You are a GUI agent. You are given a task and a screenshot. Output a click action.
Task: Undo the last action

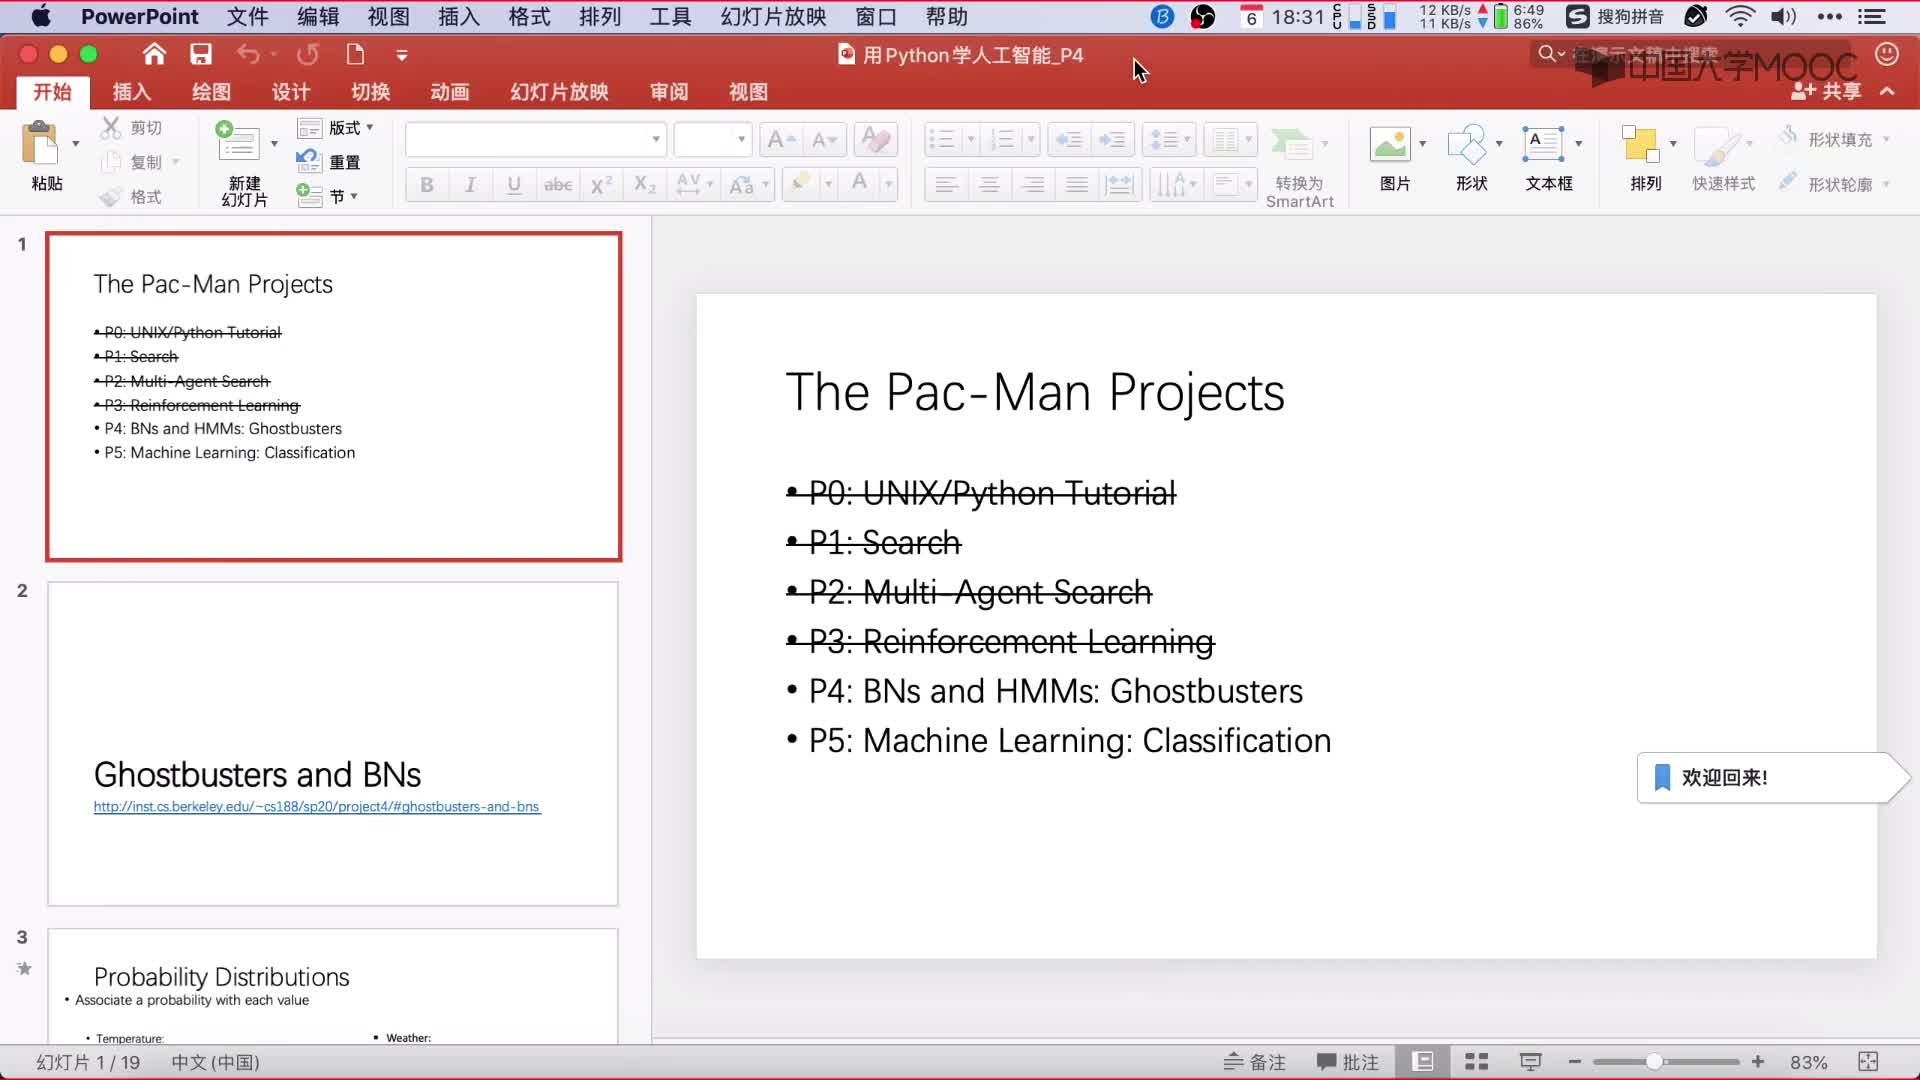pyautogui.click(x=248, y=54)
